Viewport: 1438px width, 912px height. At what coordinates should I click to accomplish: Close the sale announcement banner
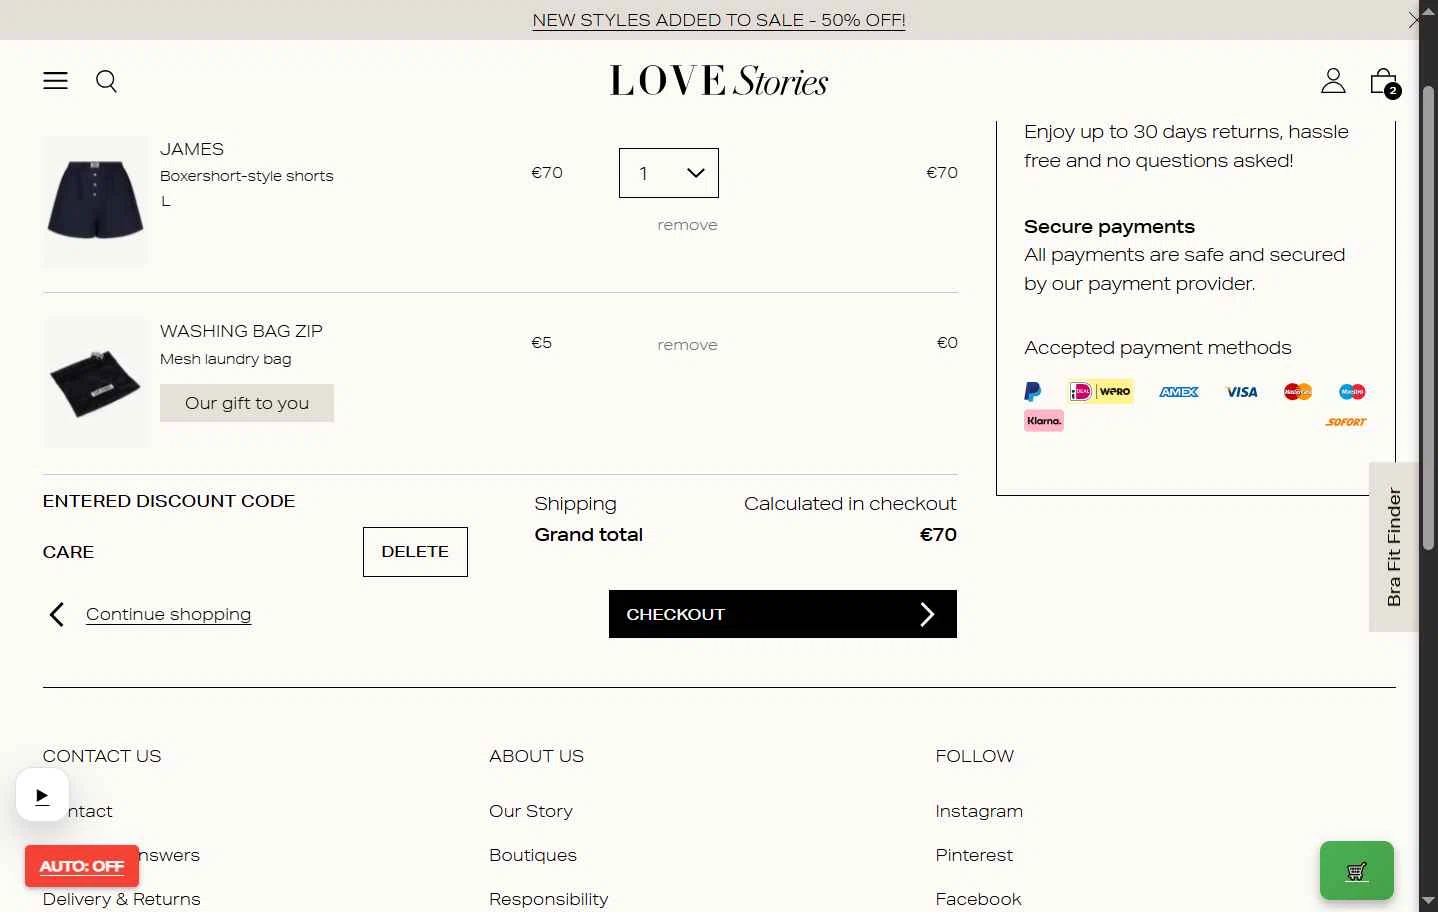tap(1413, 20)
